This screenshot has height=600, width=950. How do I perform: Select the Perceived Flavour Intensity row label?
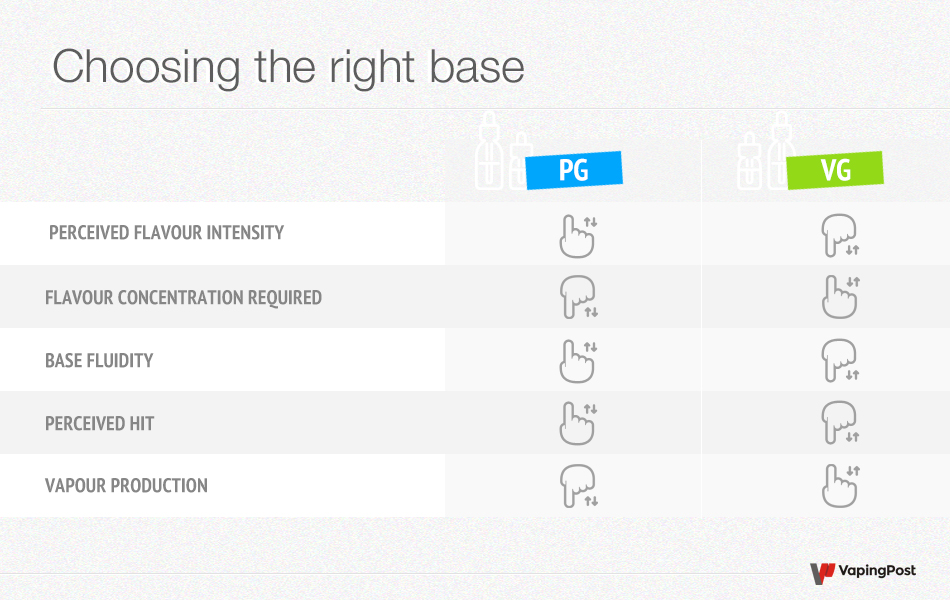coord(166,233)
